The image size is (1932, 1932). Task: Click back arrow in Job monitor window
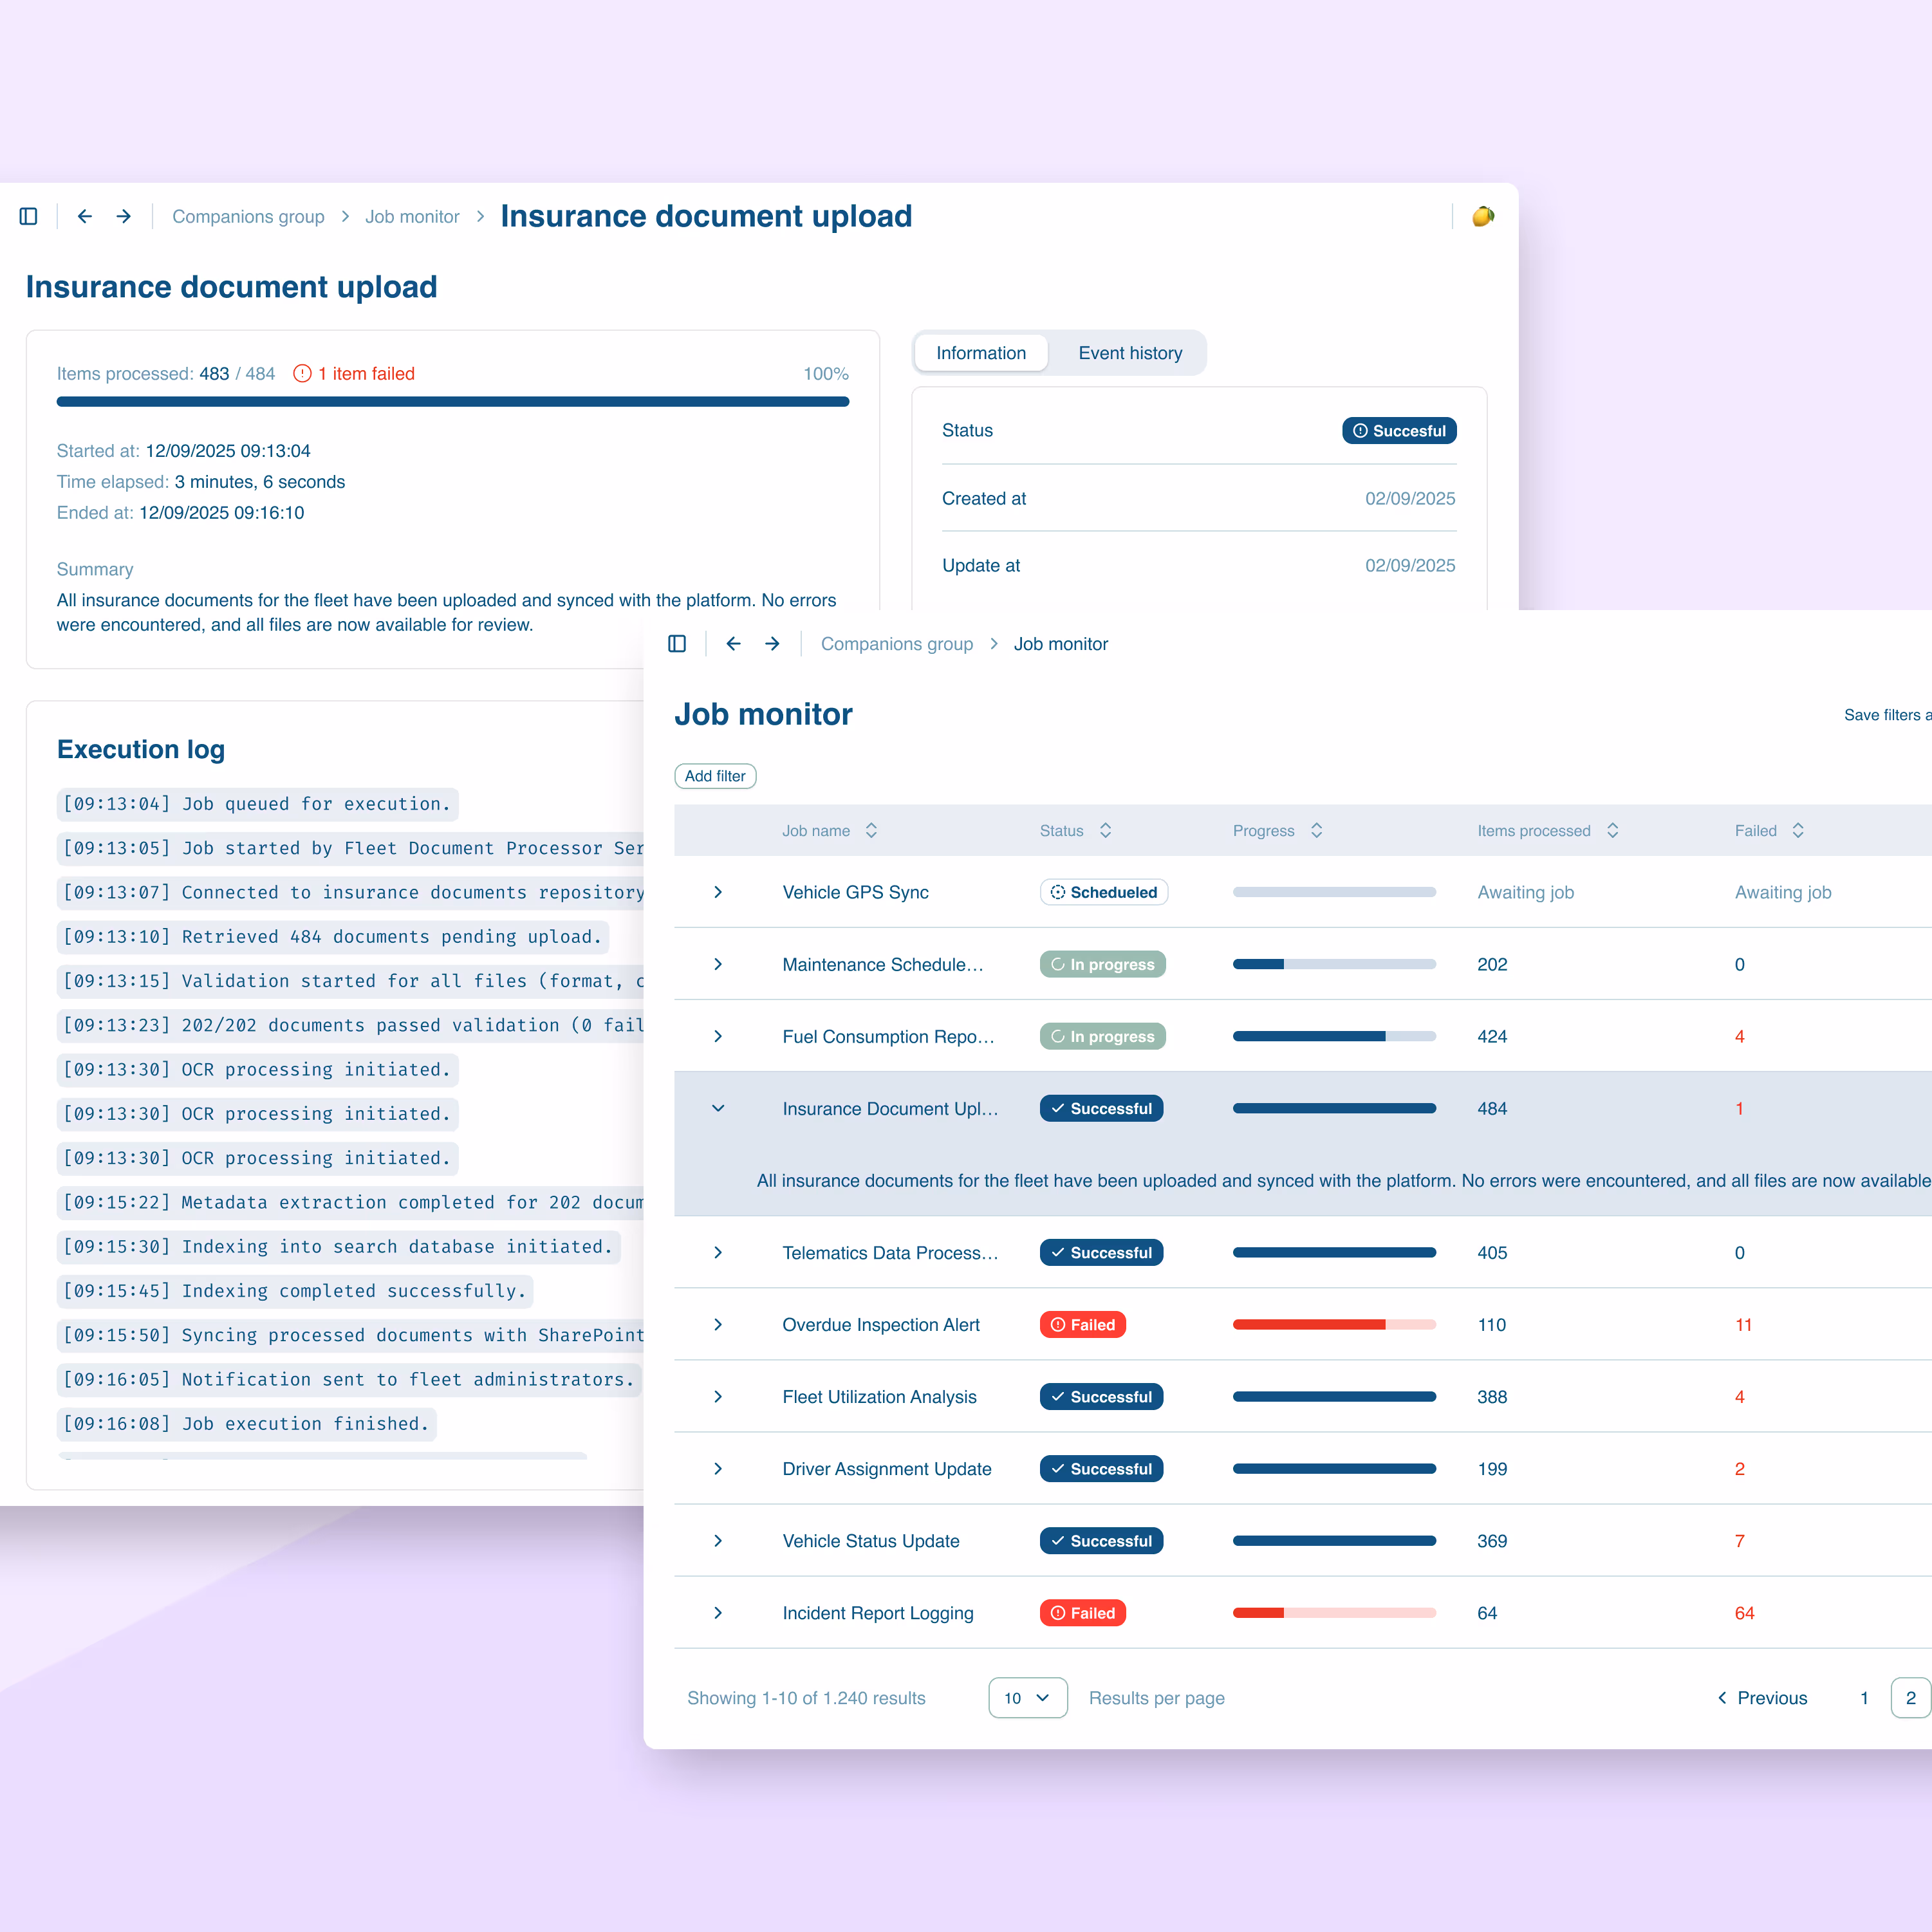[x=733, y=644]
